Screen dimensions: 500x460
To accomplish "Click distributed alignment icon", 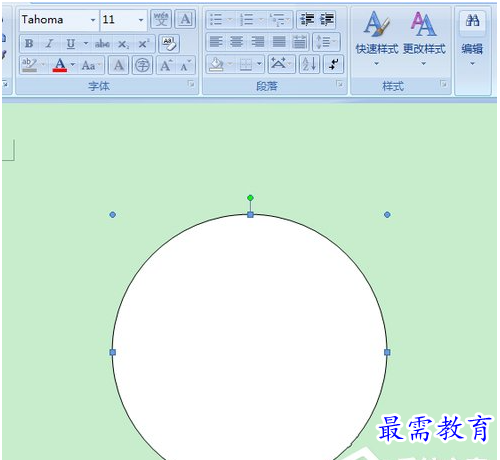I will pos(300,42).
